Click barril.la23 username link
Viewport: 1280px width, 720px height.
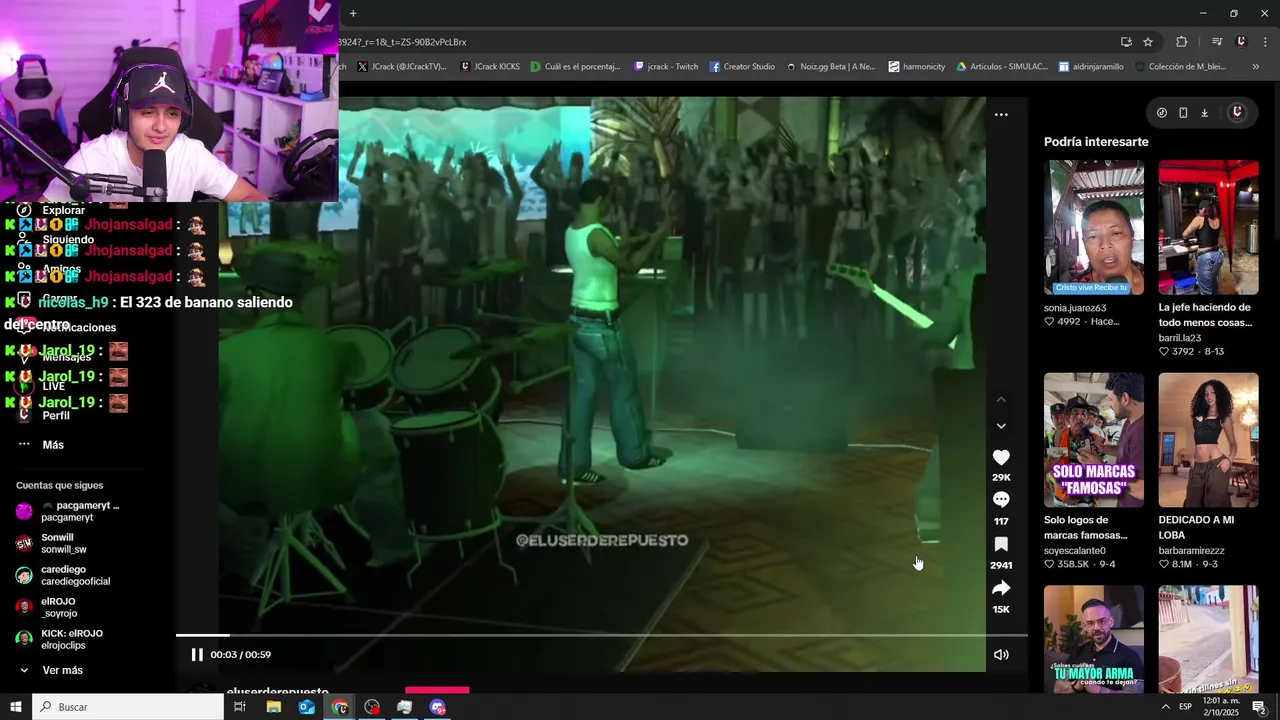[1180, 338]
